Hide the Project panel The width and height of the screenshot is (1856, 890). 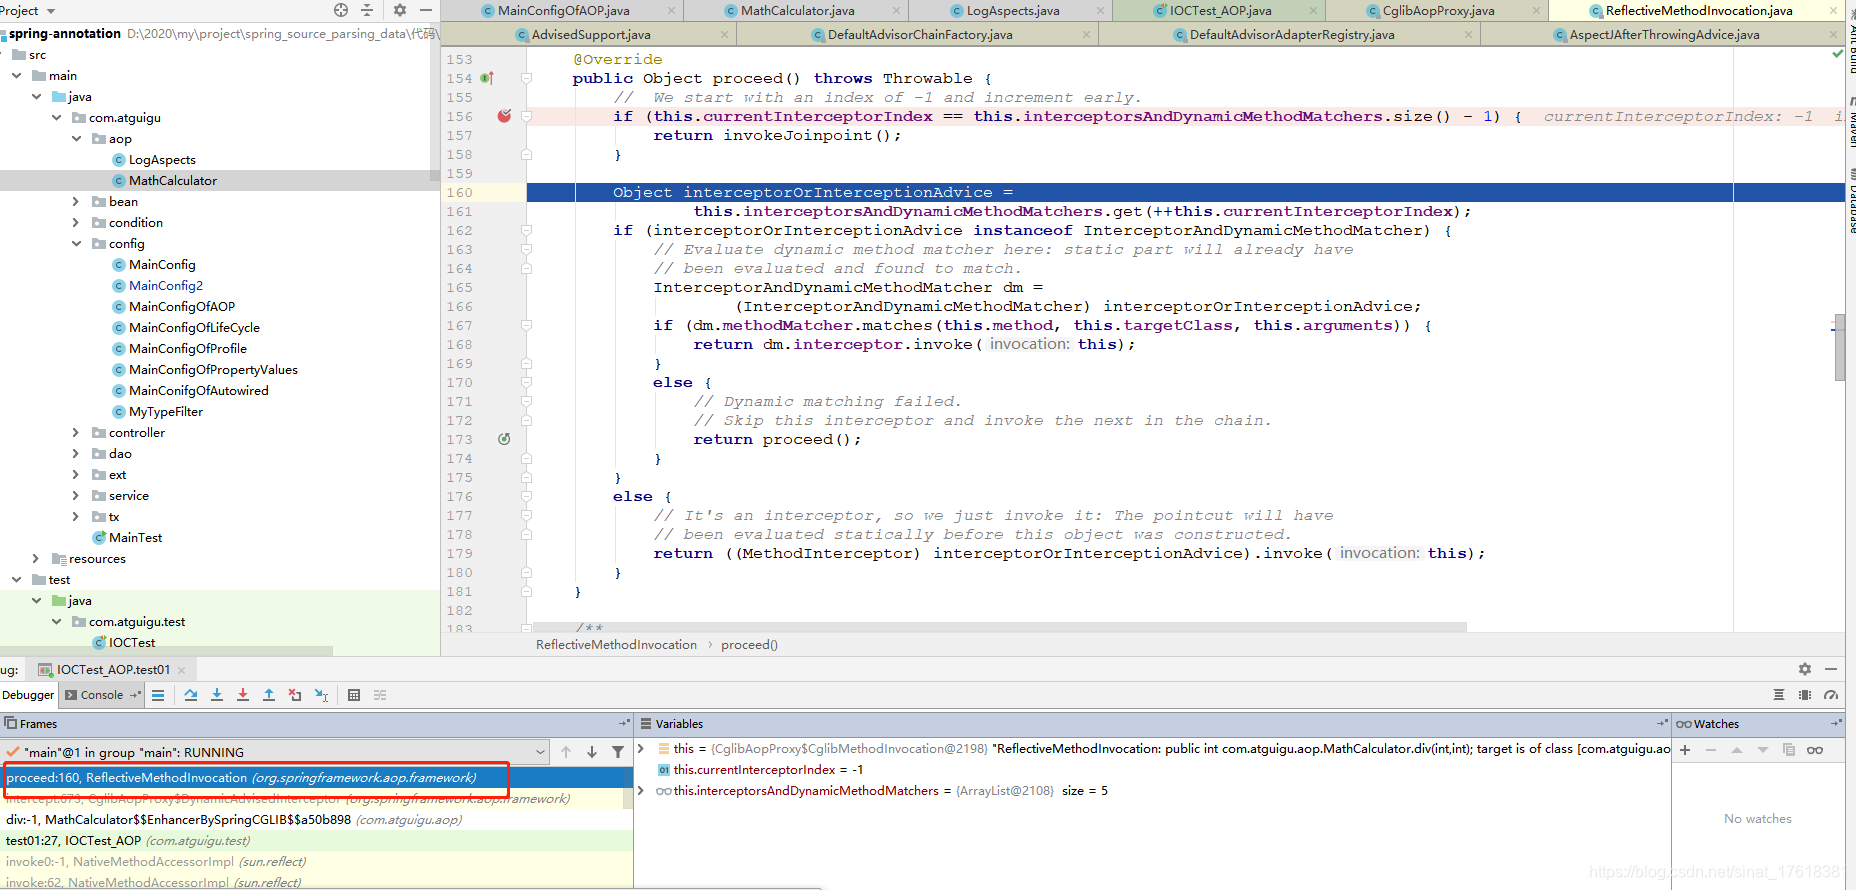coord(426,10)
